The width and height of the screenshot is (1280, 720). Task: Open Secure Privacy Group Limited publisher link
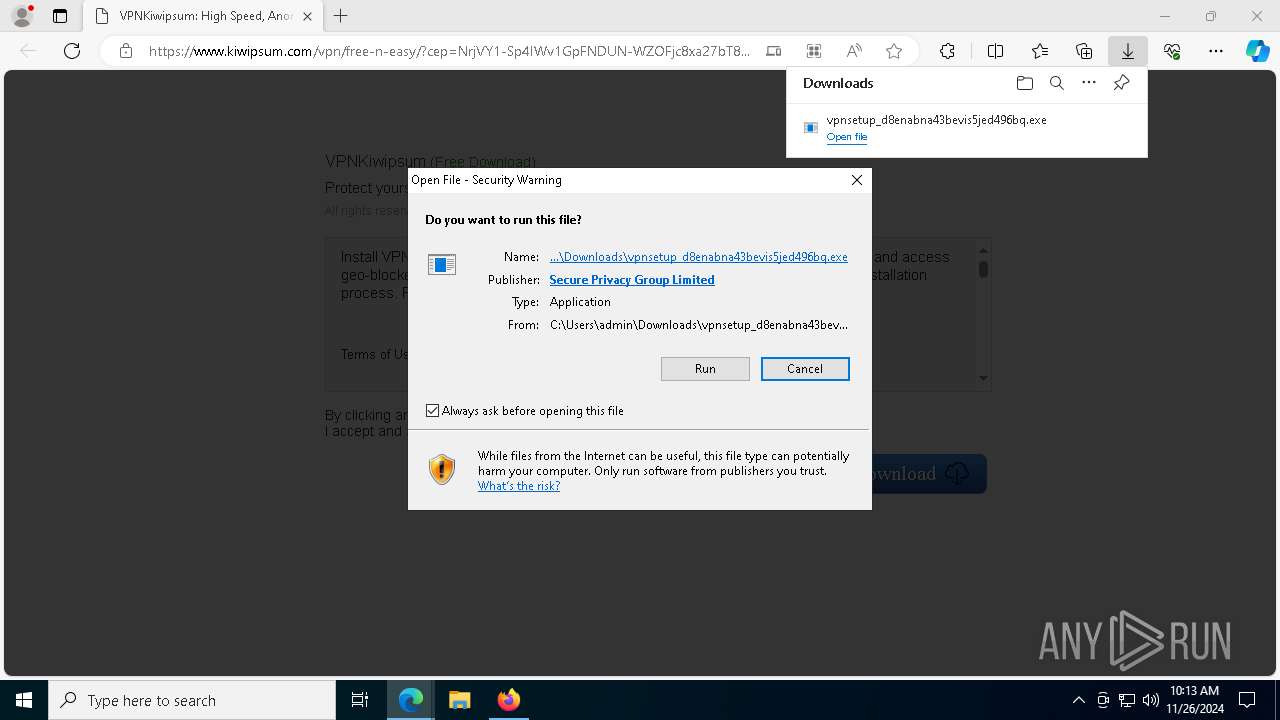tap(632, 280)
